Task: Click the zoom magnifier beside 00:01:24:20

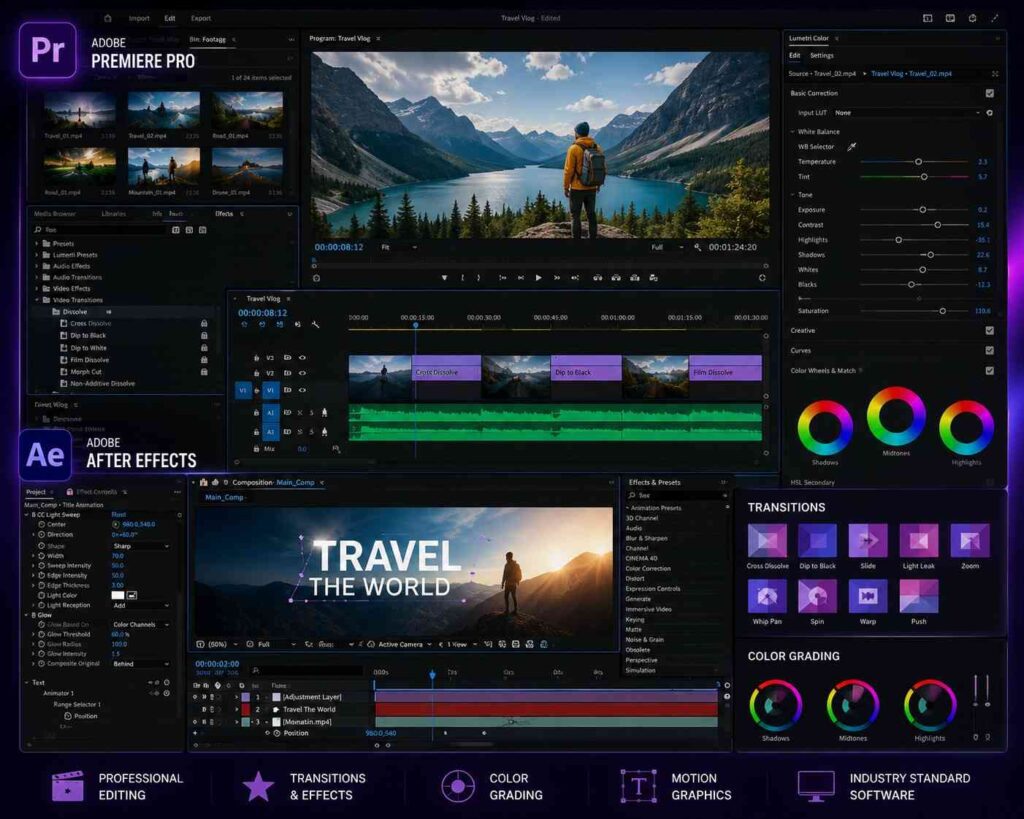Action: click(x=697, y=248)
